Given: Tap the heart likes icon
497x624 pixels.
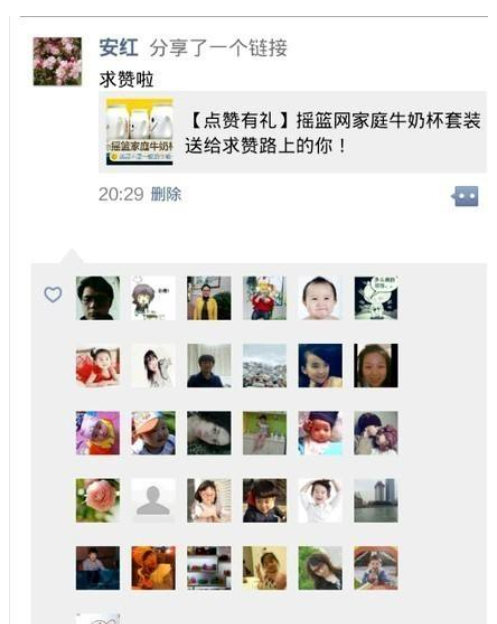Looking at the screenshot, I should click(53, 294).
